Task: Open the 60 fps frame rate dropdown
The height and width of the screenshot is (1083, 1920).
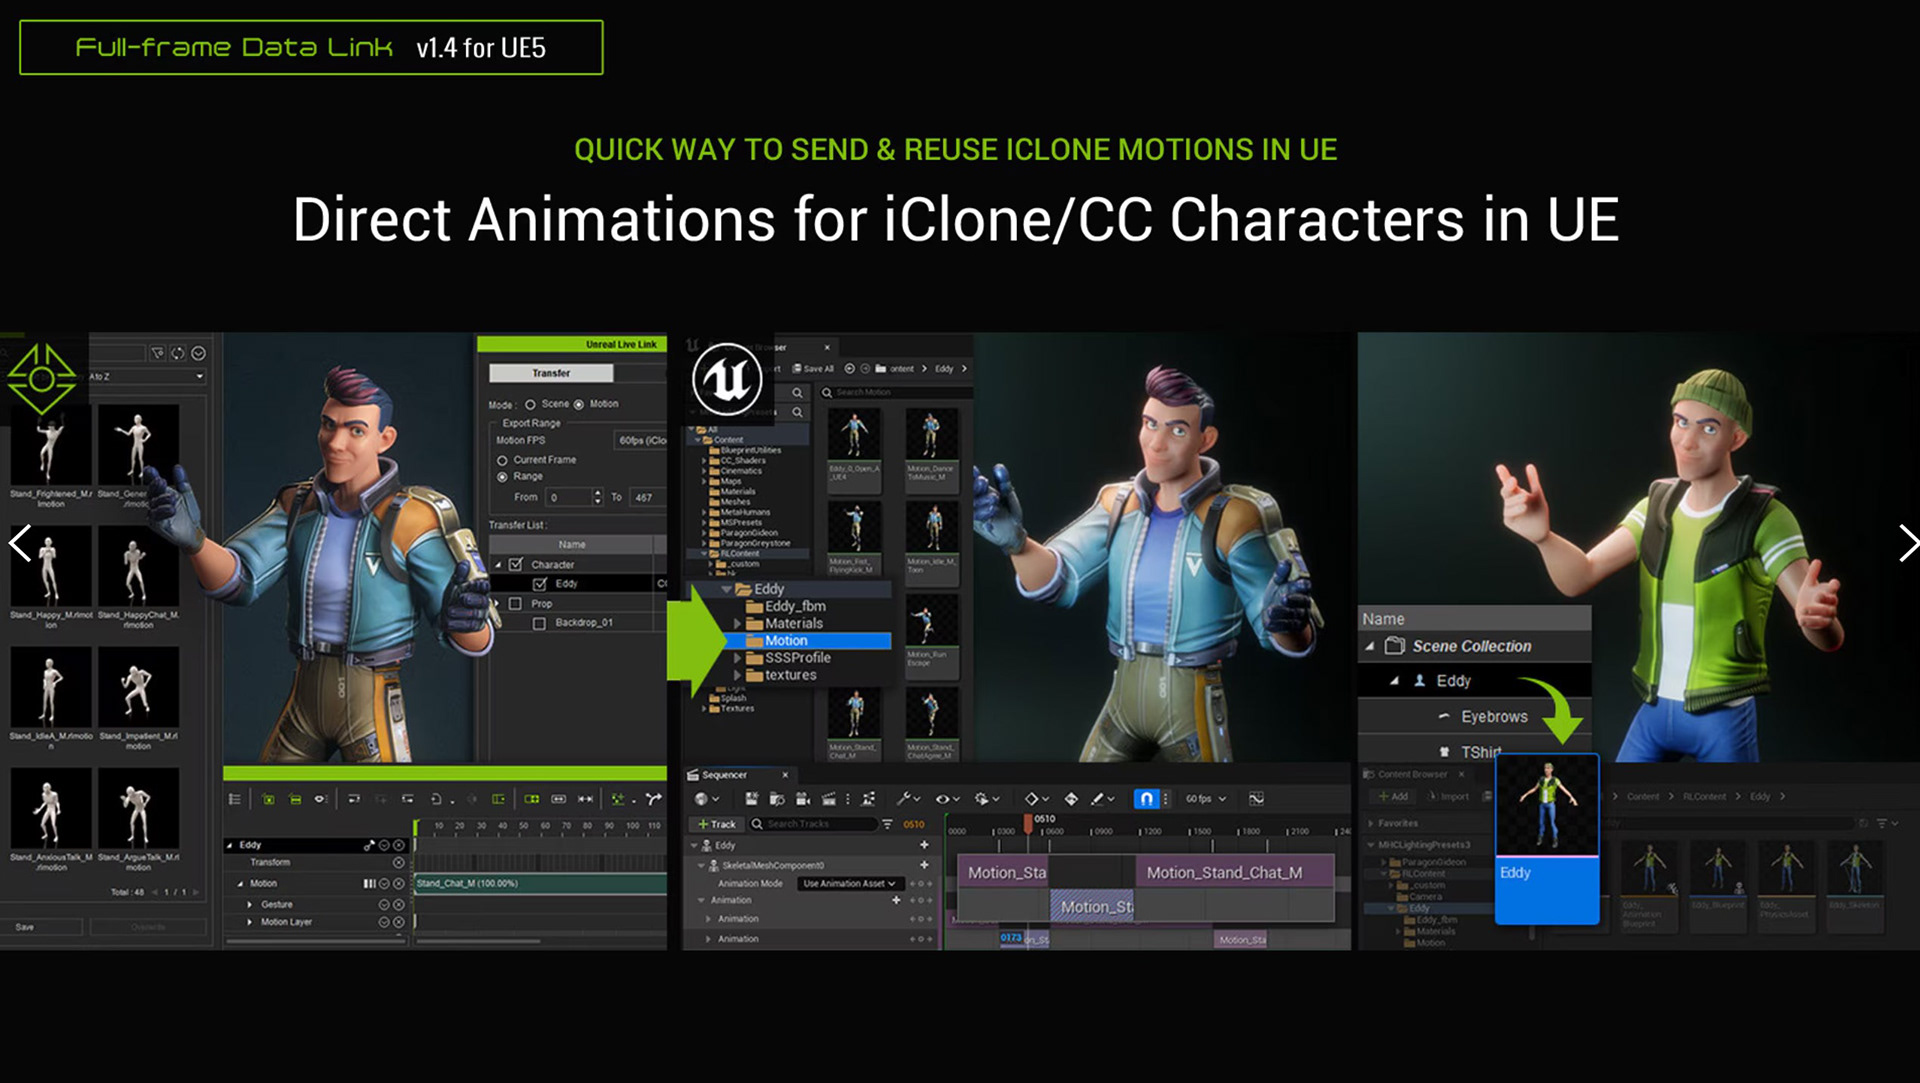Action: pyautogui.click(x=1205, y=799)
